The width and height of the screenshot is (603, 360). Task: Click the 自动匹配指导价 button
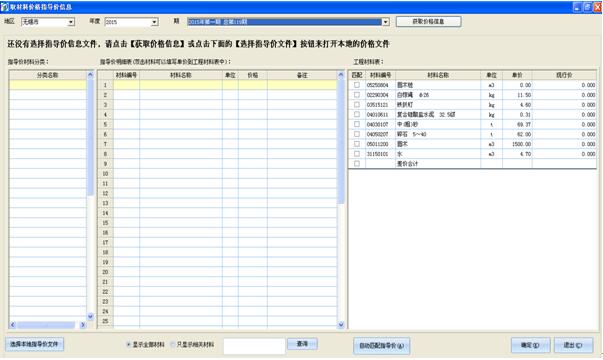(x=381, y=346)
